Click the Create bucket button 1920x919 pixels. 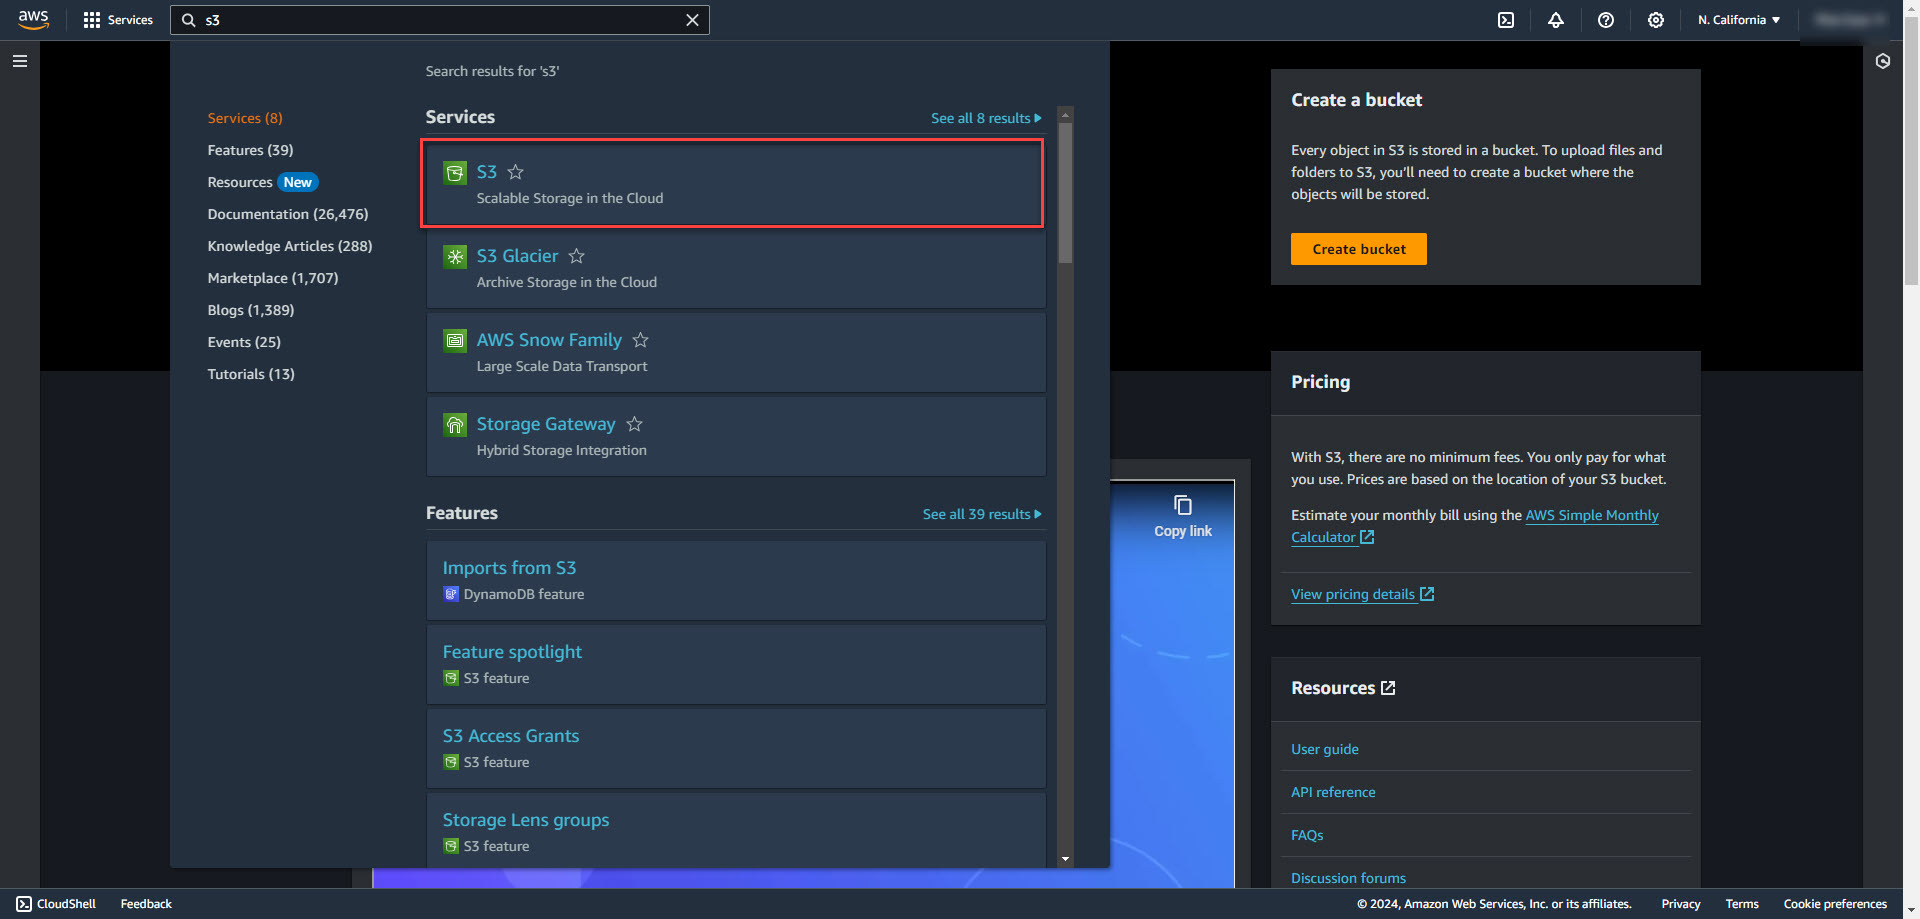1359,249
